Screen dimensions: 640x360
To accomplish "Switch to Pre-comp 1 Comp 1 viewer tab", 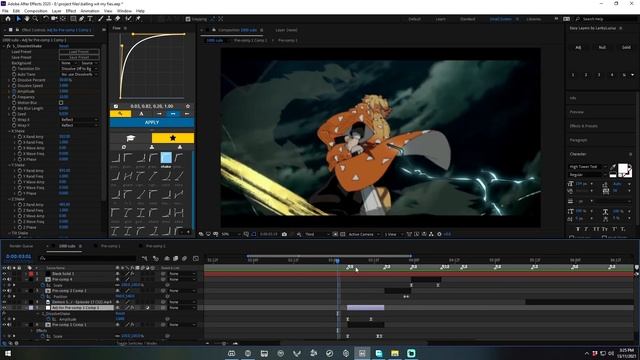I will 251,40.
